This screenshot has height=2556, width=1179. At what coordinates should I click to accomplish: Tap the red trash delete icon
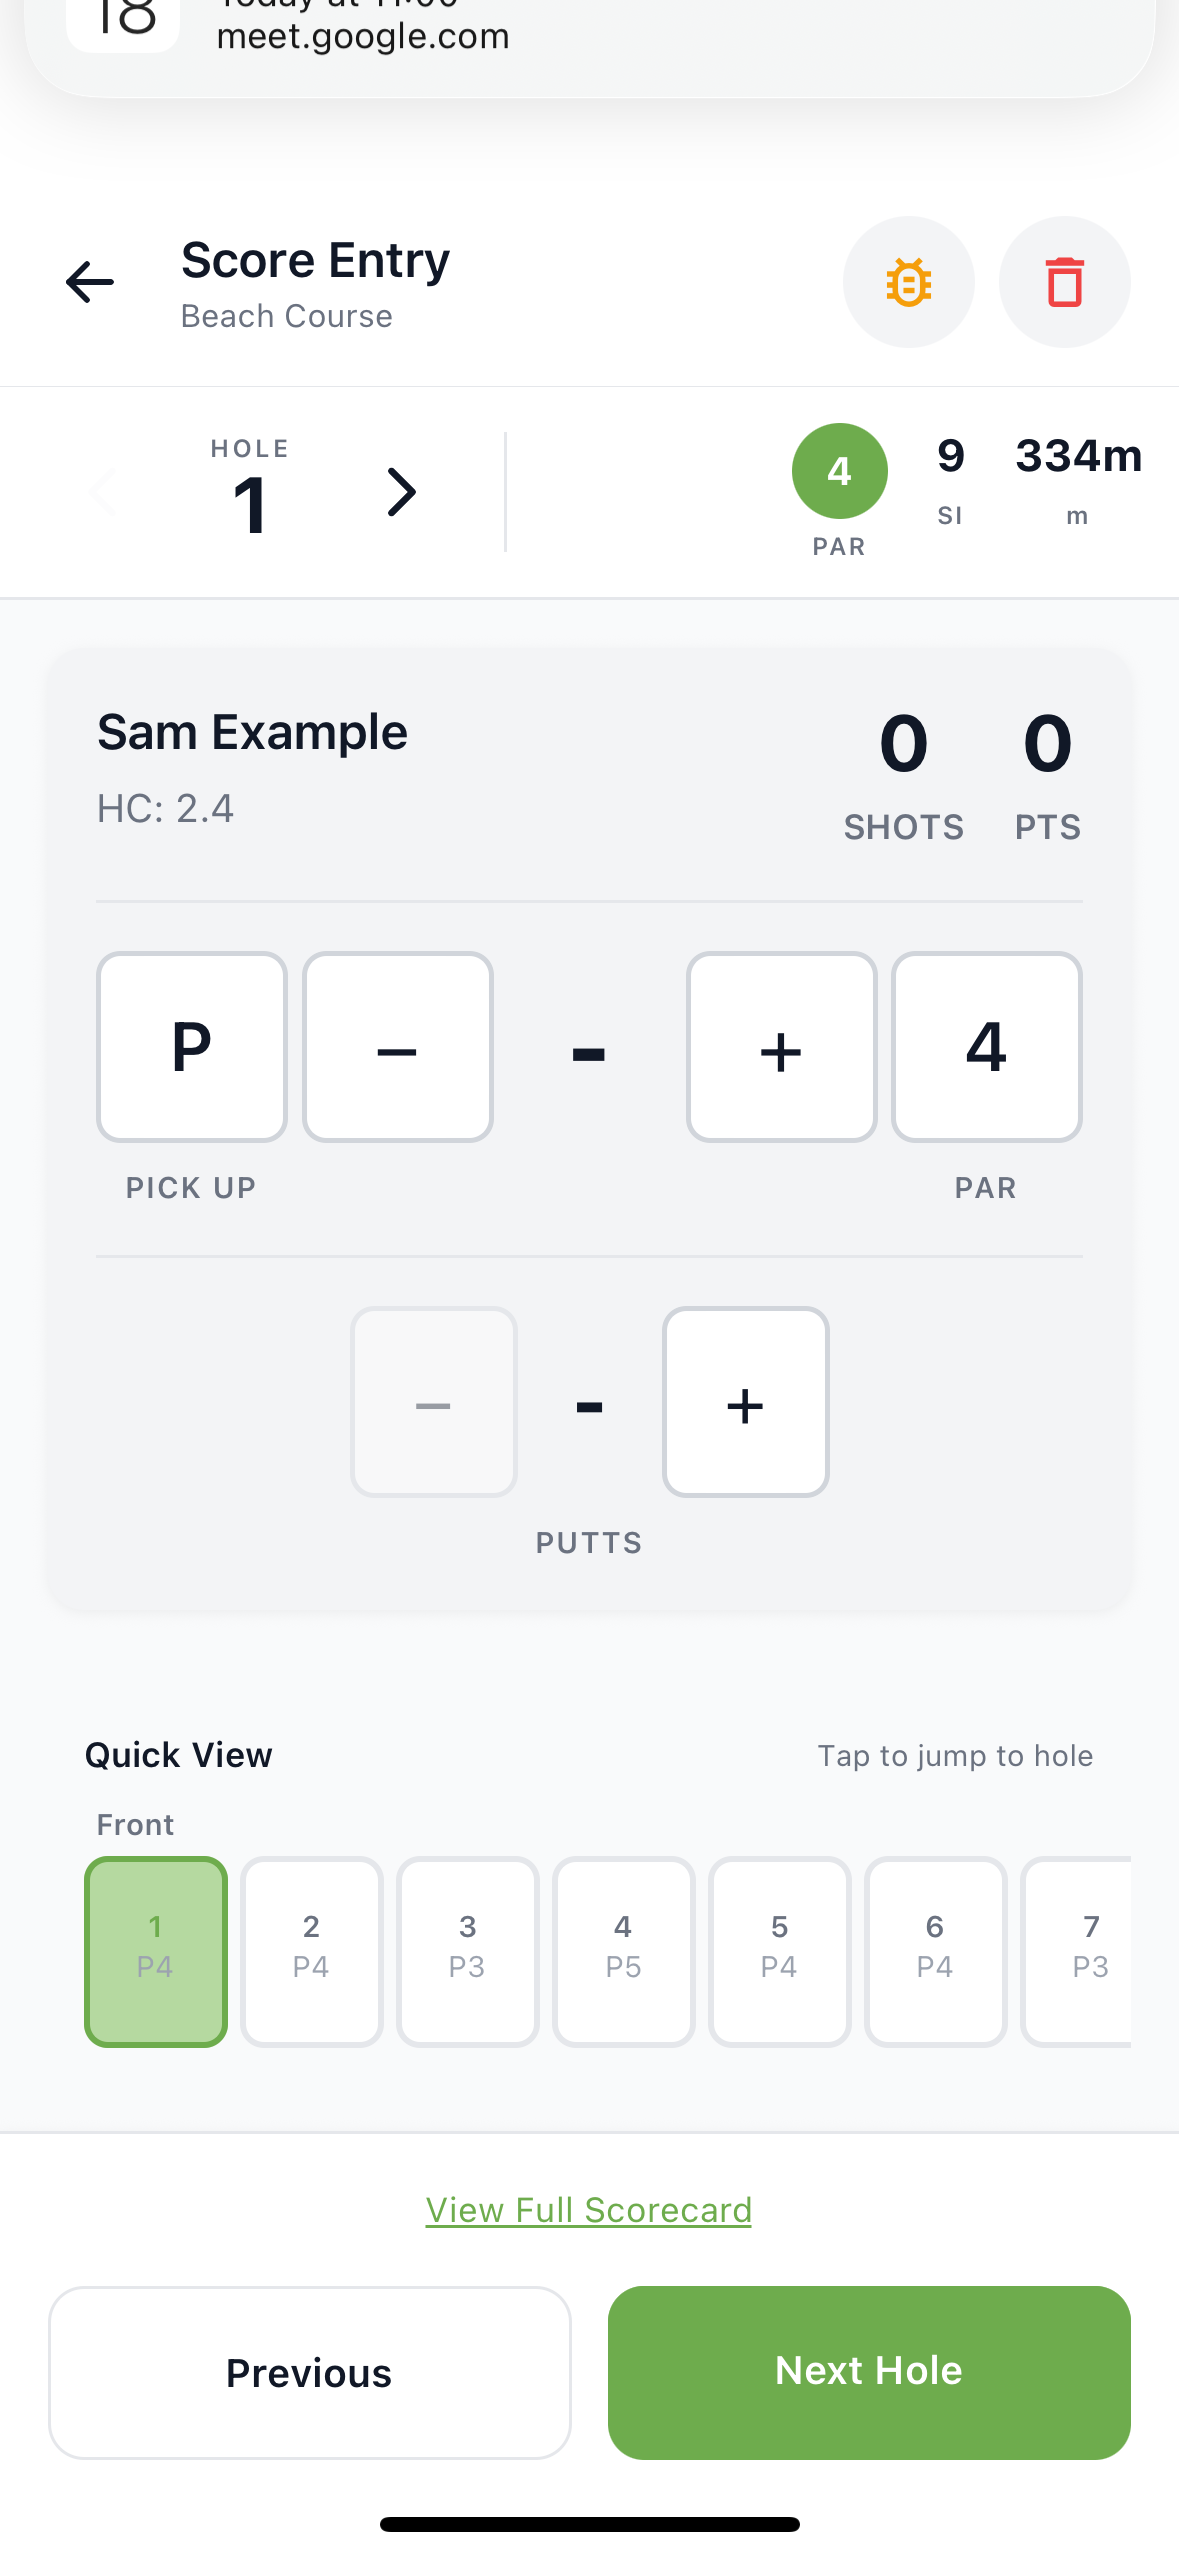tap(1064, 282)
